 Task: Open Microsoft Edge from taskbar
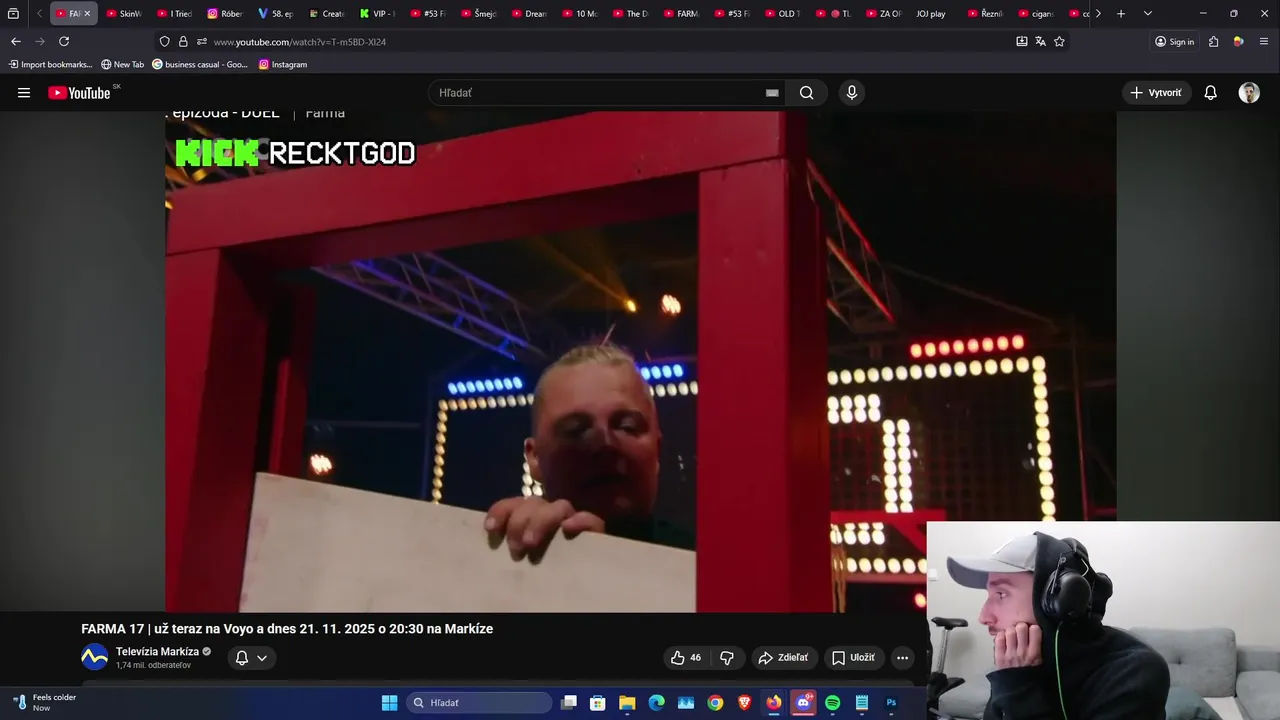point(656,703)
